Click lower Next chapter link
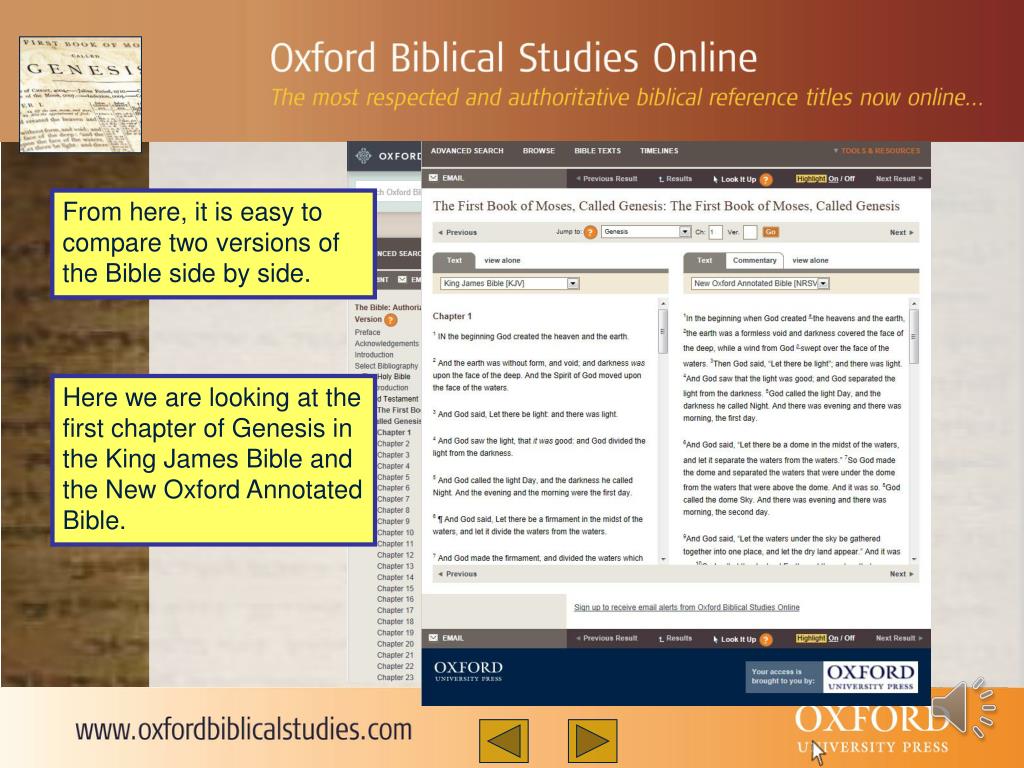 coord(901,574)
